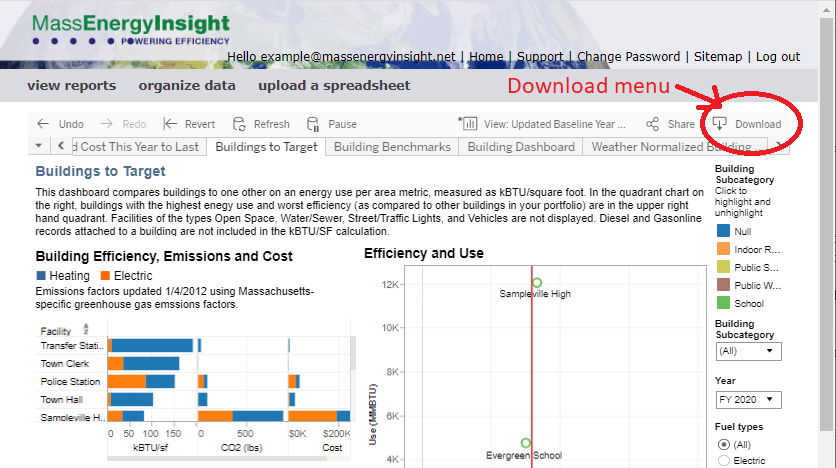Click the Log out link
Viewport: 836px width, 468px height.
point(778,57)
